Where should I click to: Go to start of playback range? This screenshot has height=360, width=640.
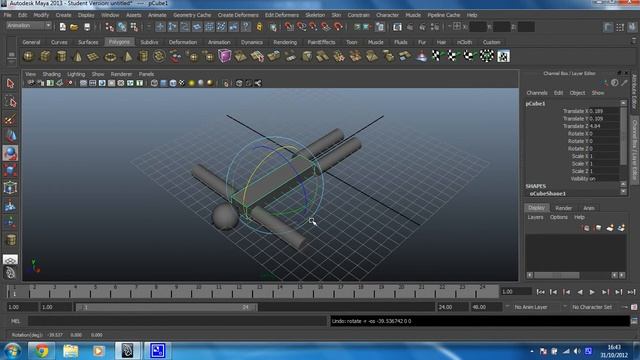pyautogui.click(x=540, y=292)
